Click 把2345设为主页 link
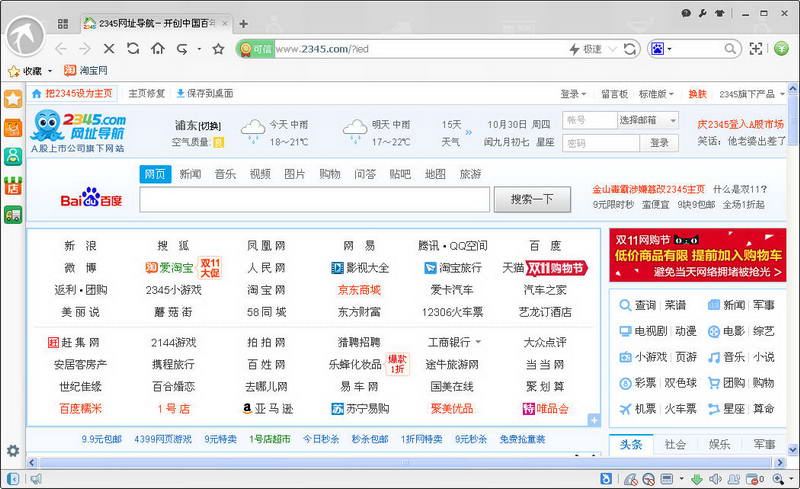This screenshot has width=800, height=489. (x=72, y=94)
